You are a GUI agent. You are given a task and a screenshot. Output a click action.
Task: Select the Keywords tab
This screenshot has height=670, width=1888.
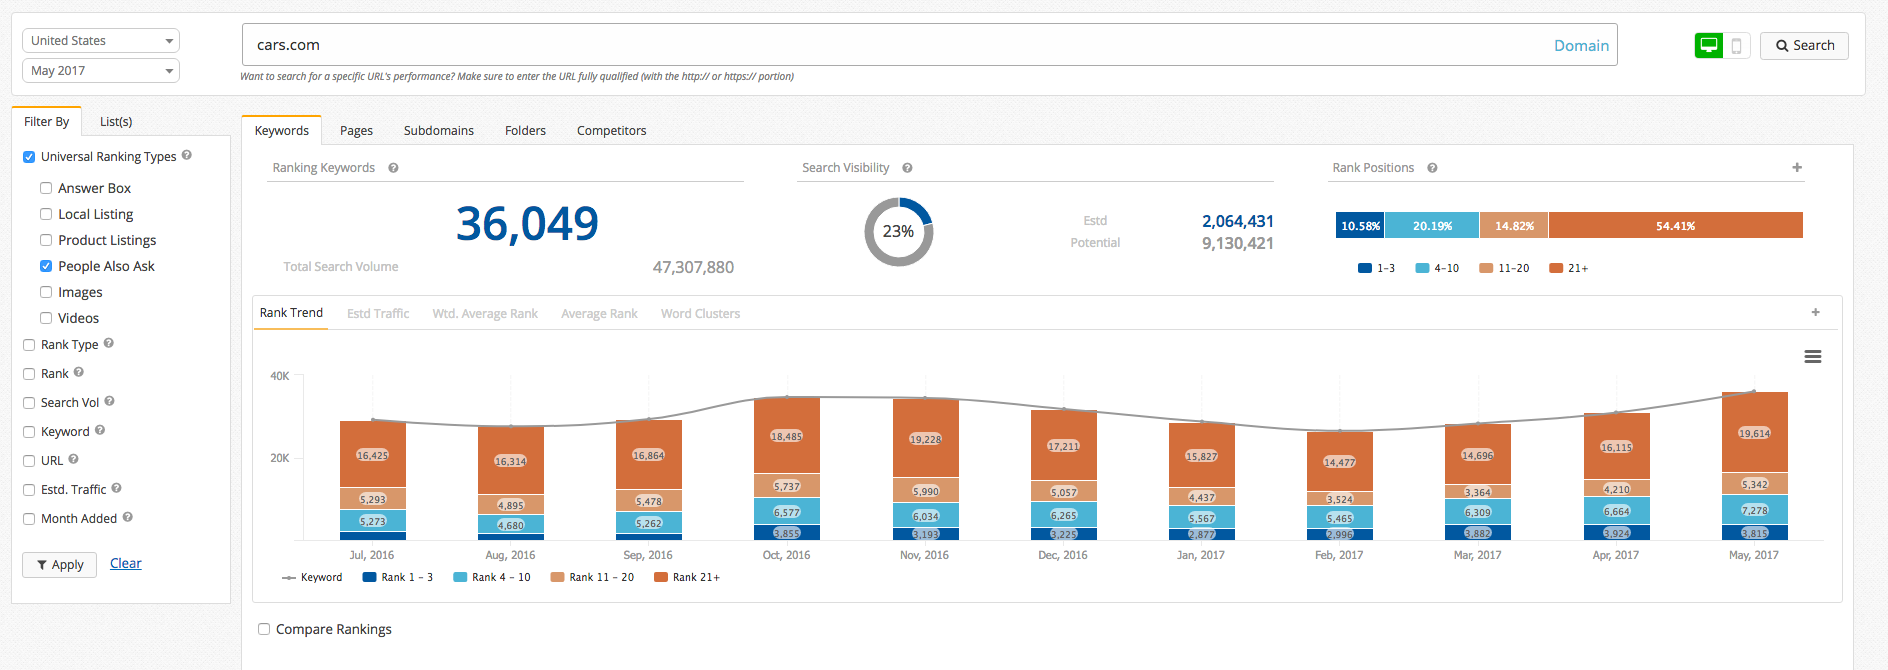[x=282, y=131]
